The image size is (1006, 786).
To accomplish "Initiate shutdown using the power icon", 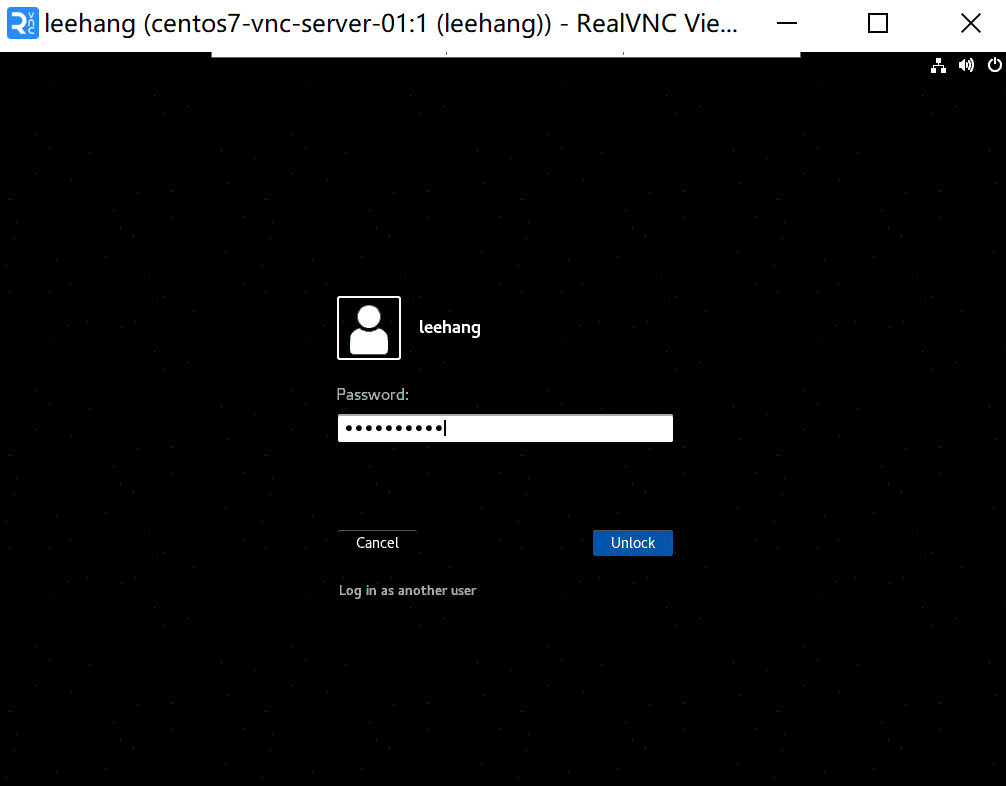I will coord(994,65).
